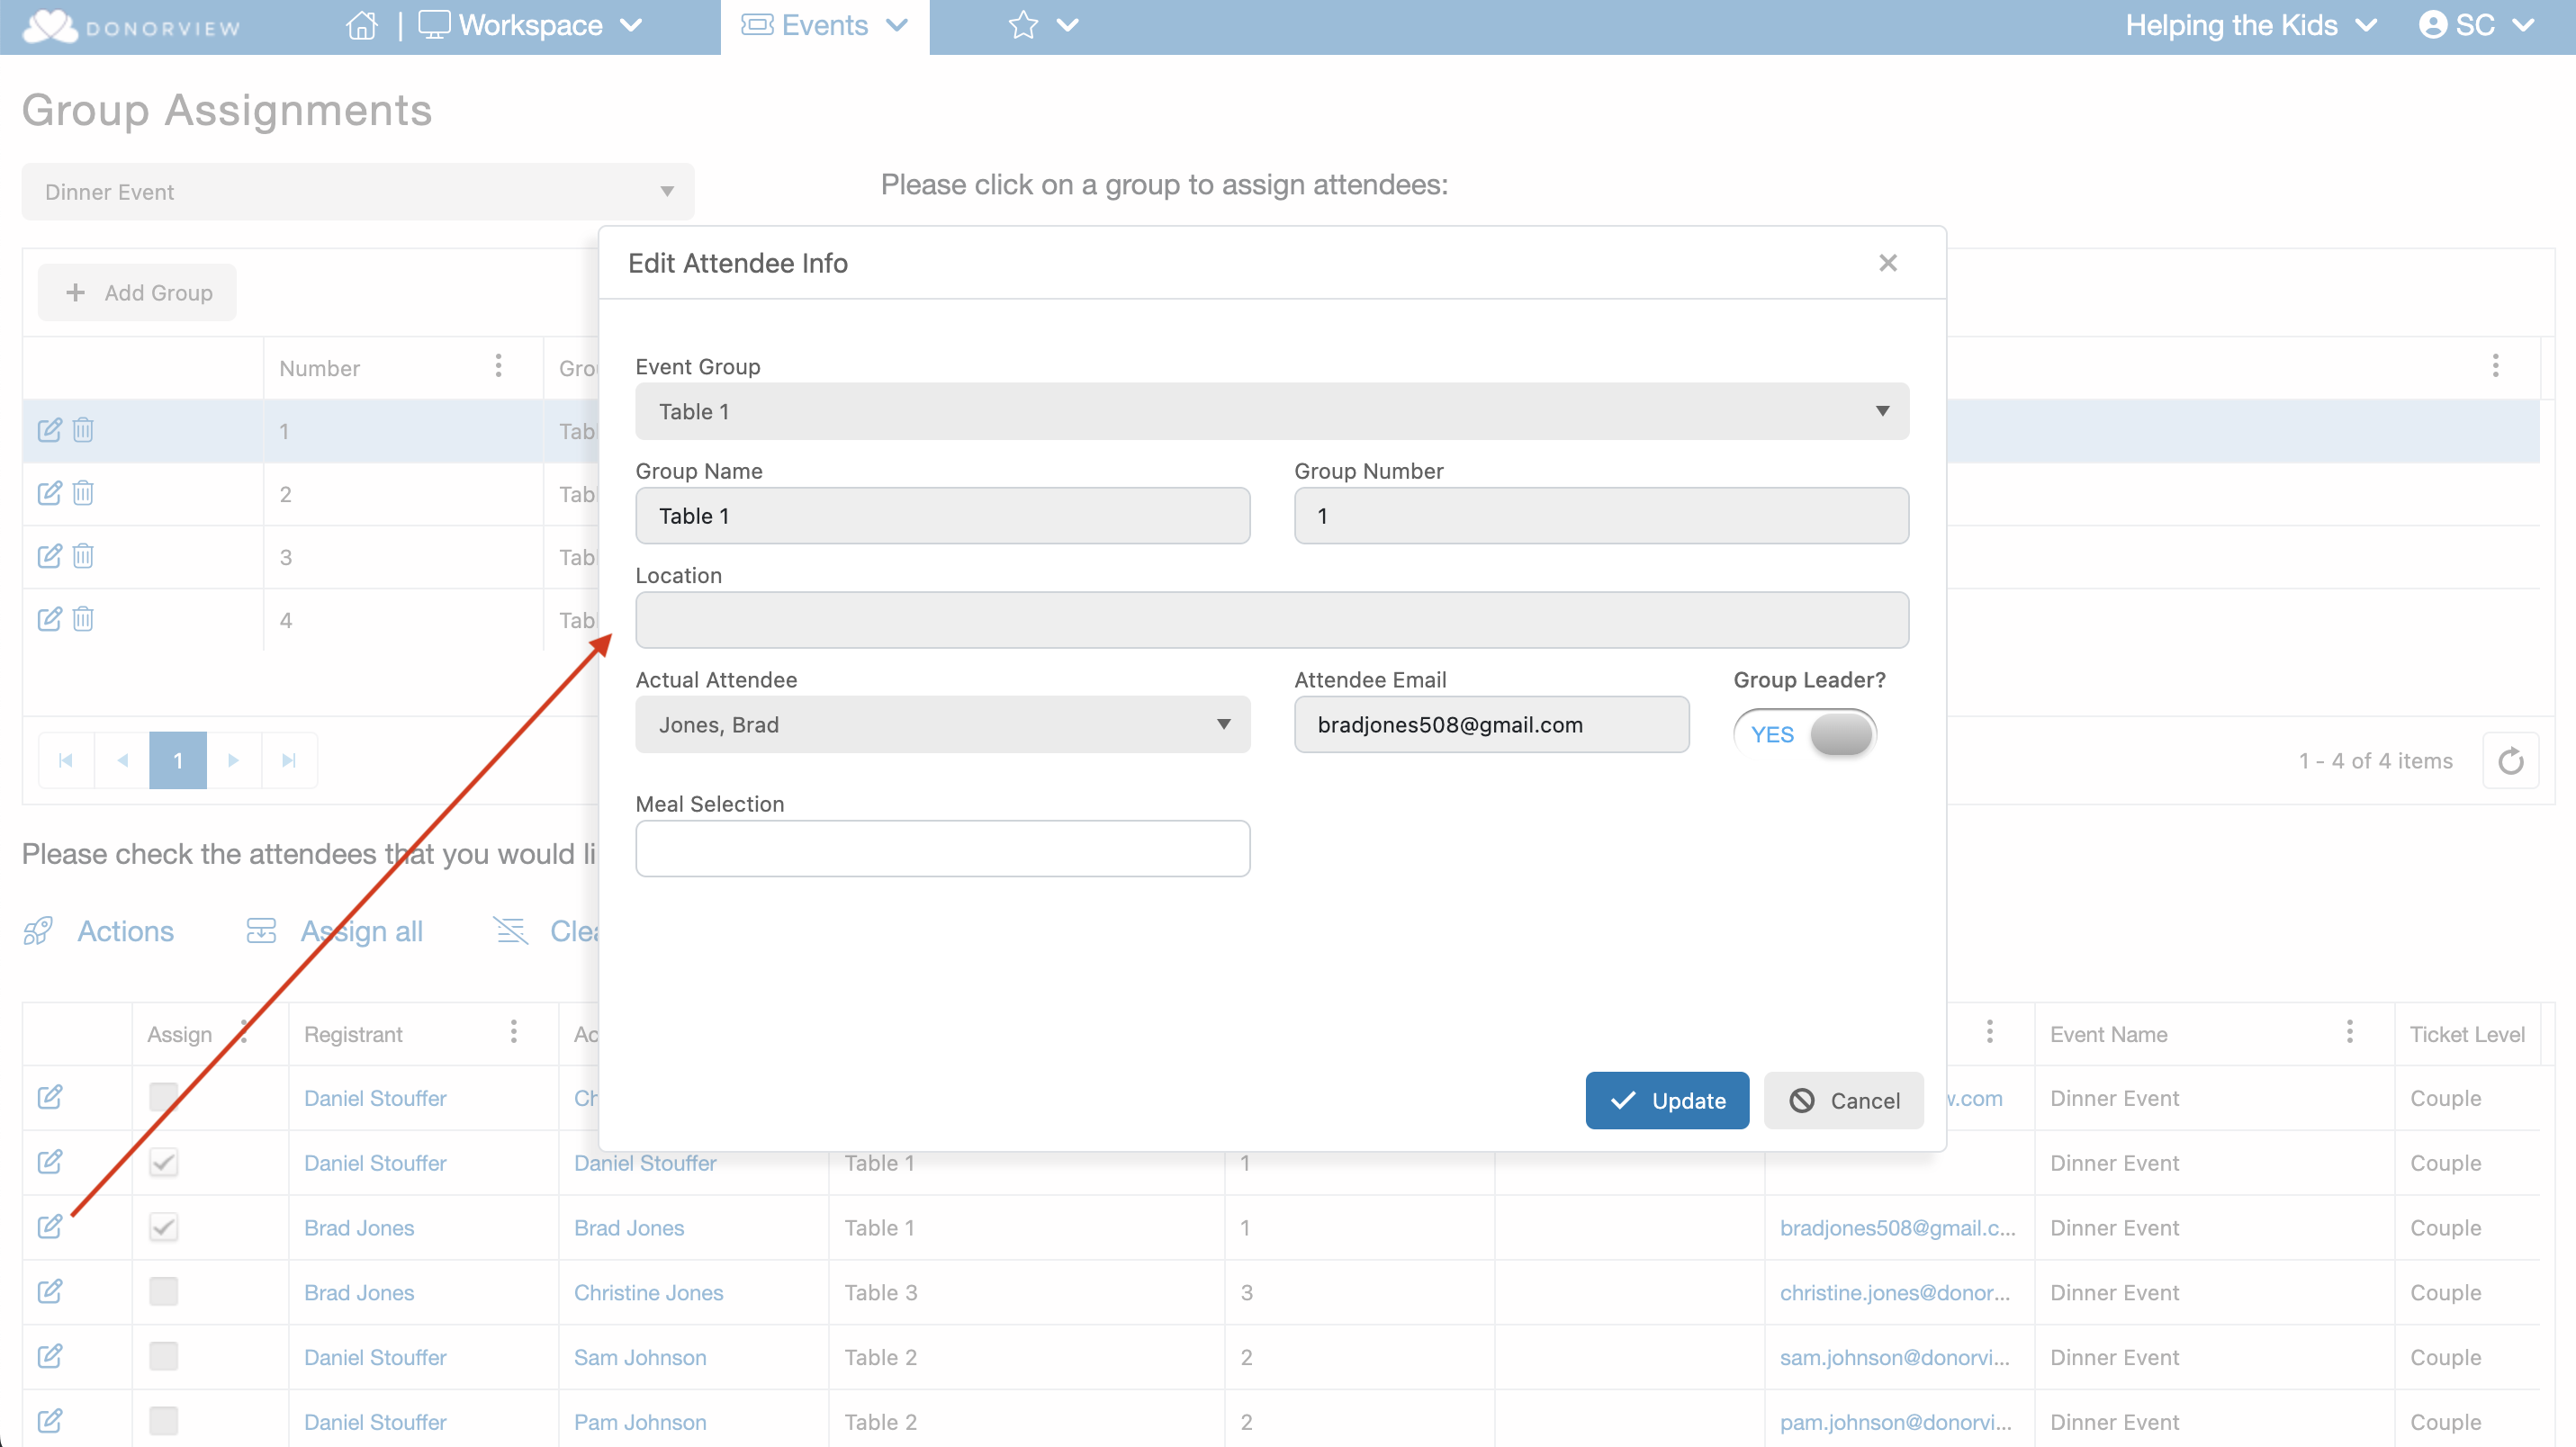Screen dimensions: 2576x1447
Task: Click the Cancel button
Action: pos(1843,1100)
